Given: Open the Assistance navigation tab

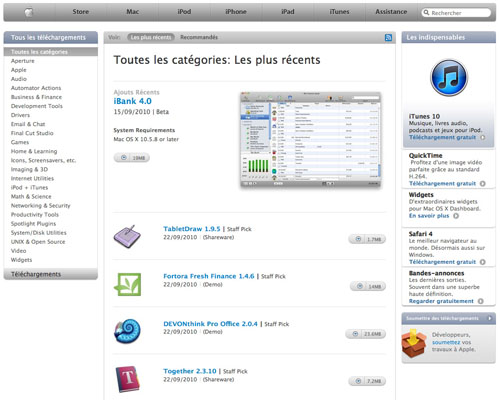Looking at the screenshot, I should [391, 12].
